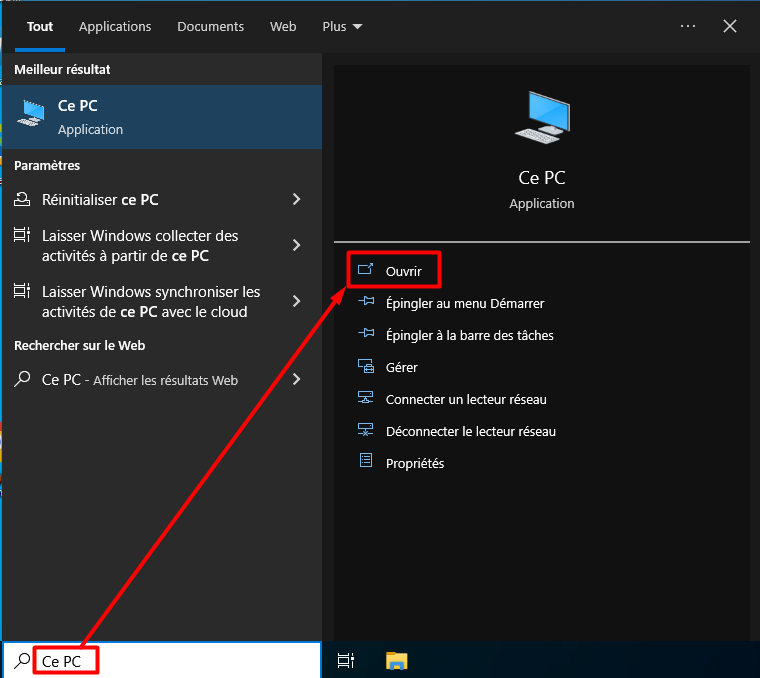The width and height of the screenshot is (760, 678).
Task: Expand chevron for synchroniser les activités
Action: click(297, 301)
